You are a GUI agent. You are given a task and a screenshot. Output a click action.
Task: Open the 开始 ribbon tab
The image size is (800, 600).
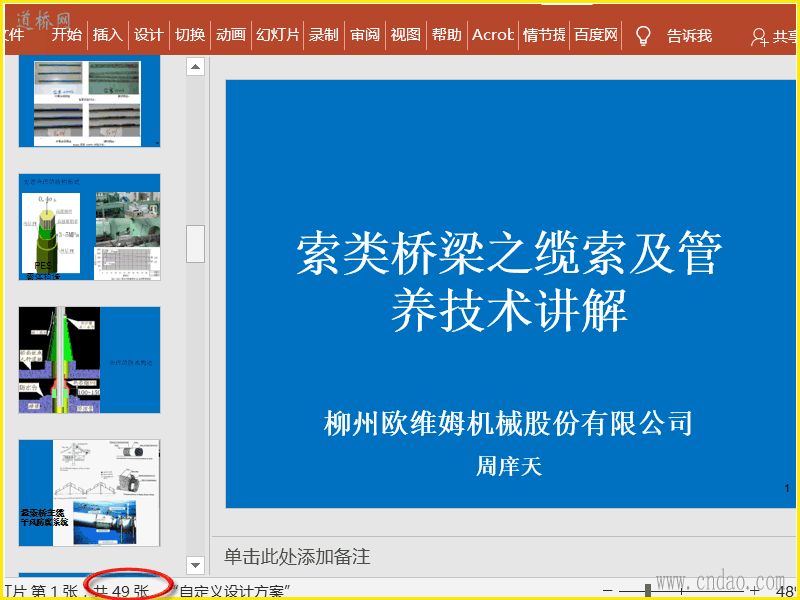tap(66, 35)
